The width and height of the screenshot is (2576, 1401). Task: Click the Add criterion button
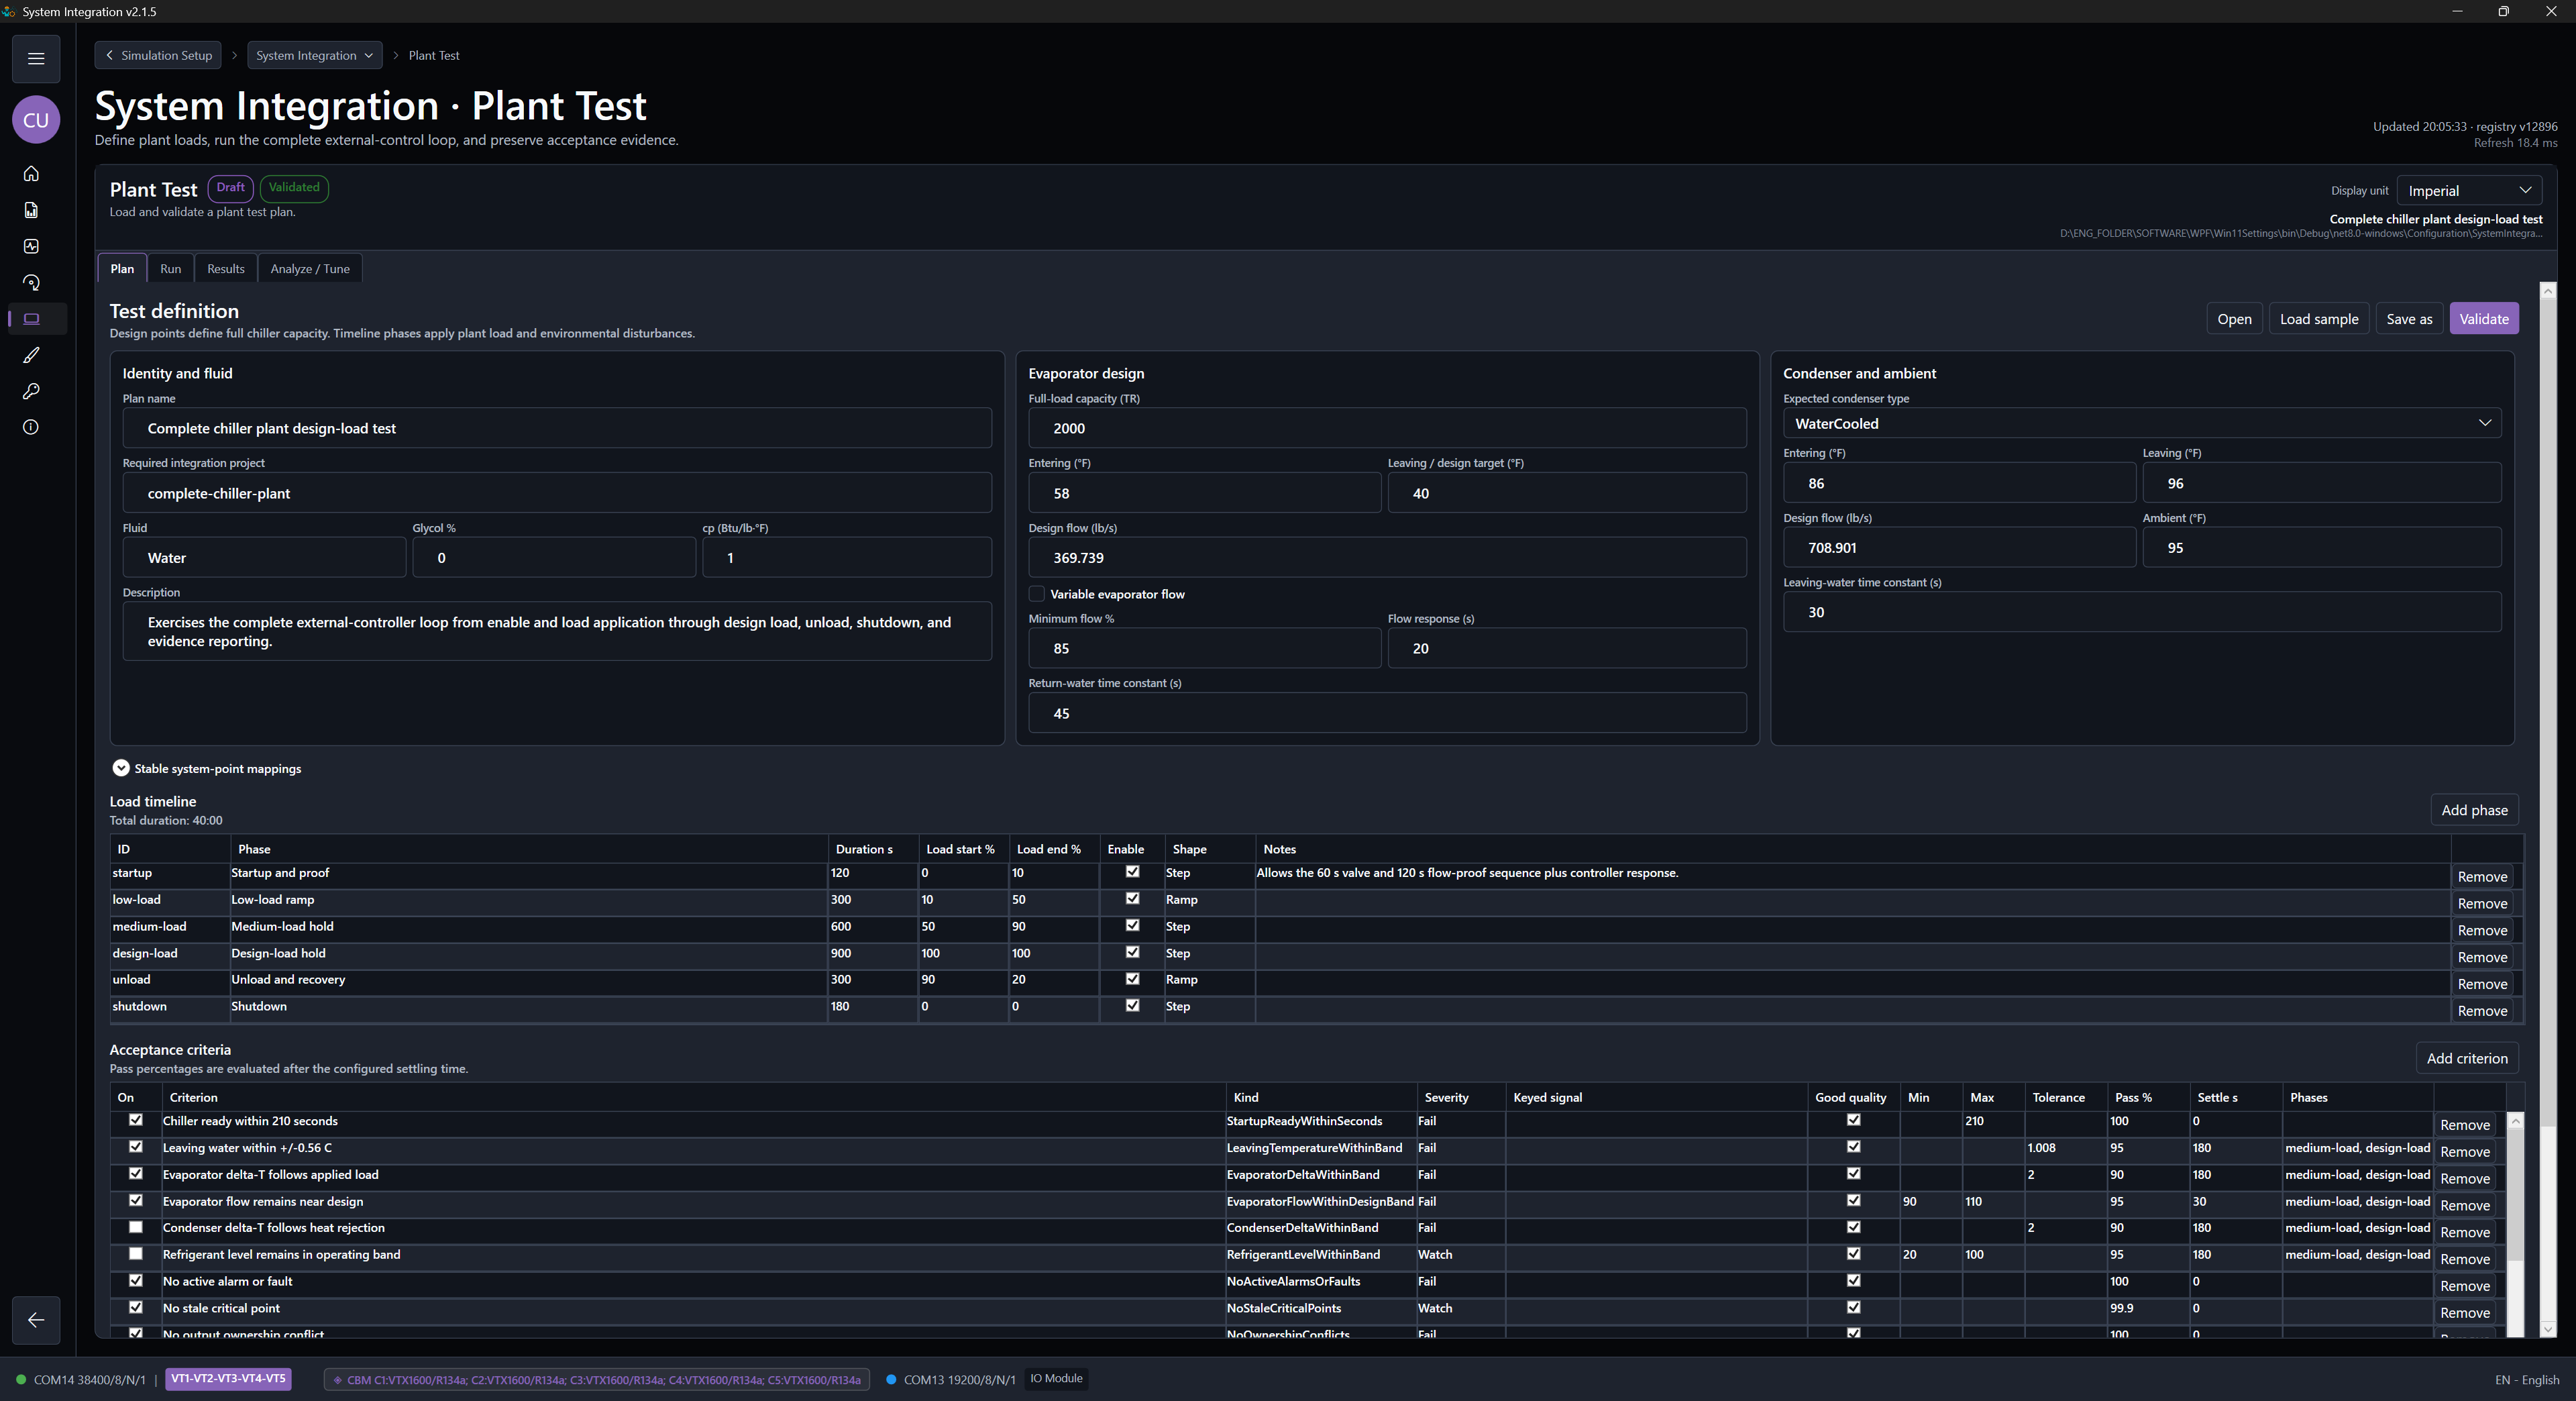click(x=2467, y=1058)
